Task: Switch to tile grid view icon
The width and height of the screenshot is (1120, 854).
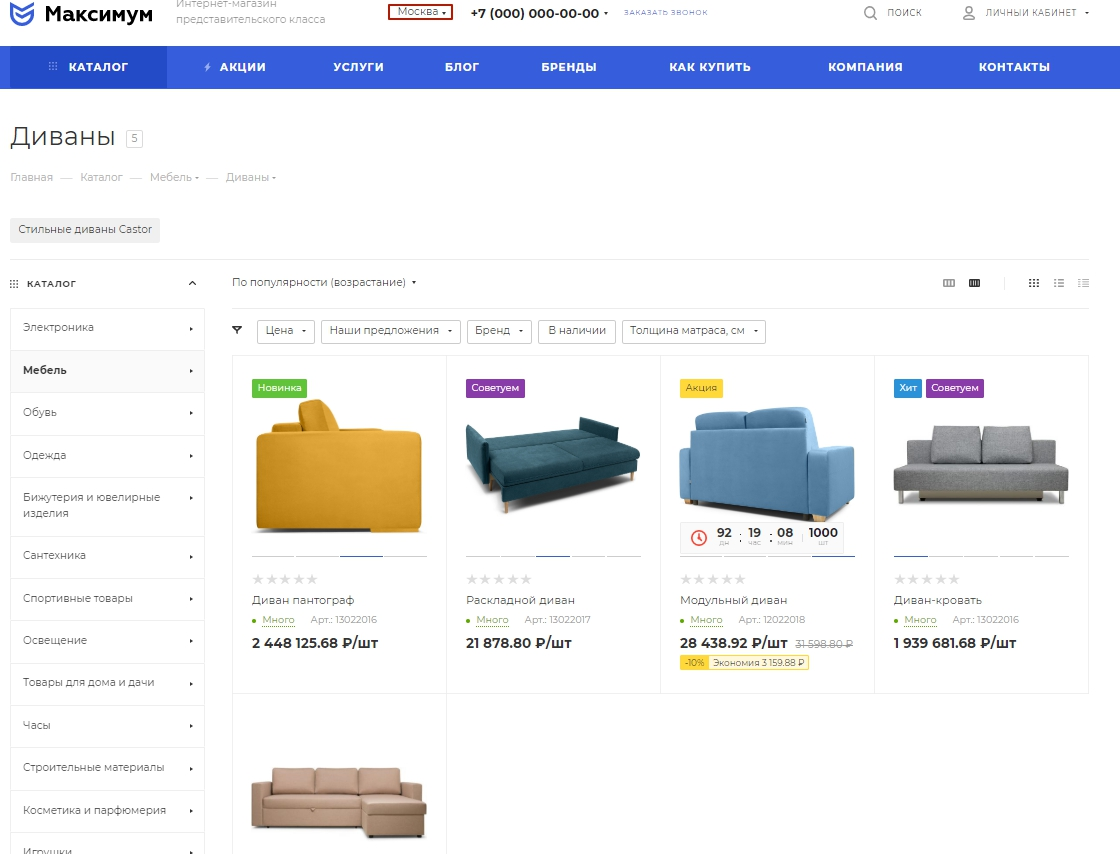Action: (x=1034, y=283)
